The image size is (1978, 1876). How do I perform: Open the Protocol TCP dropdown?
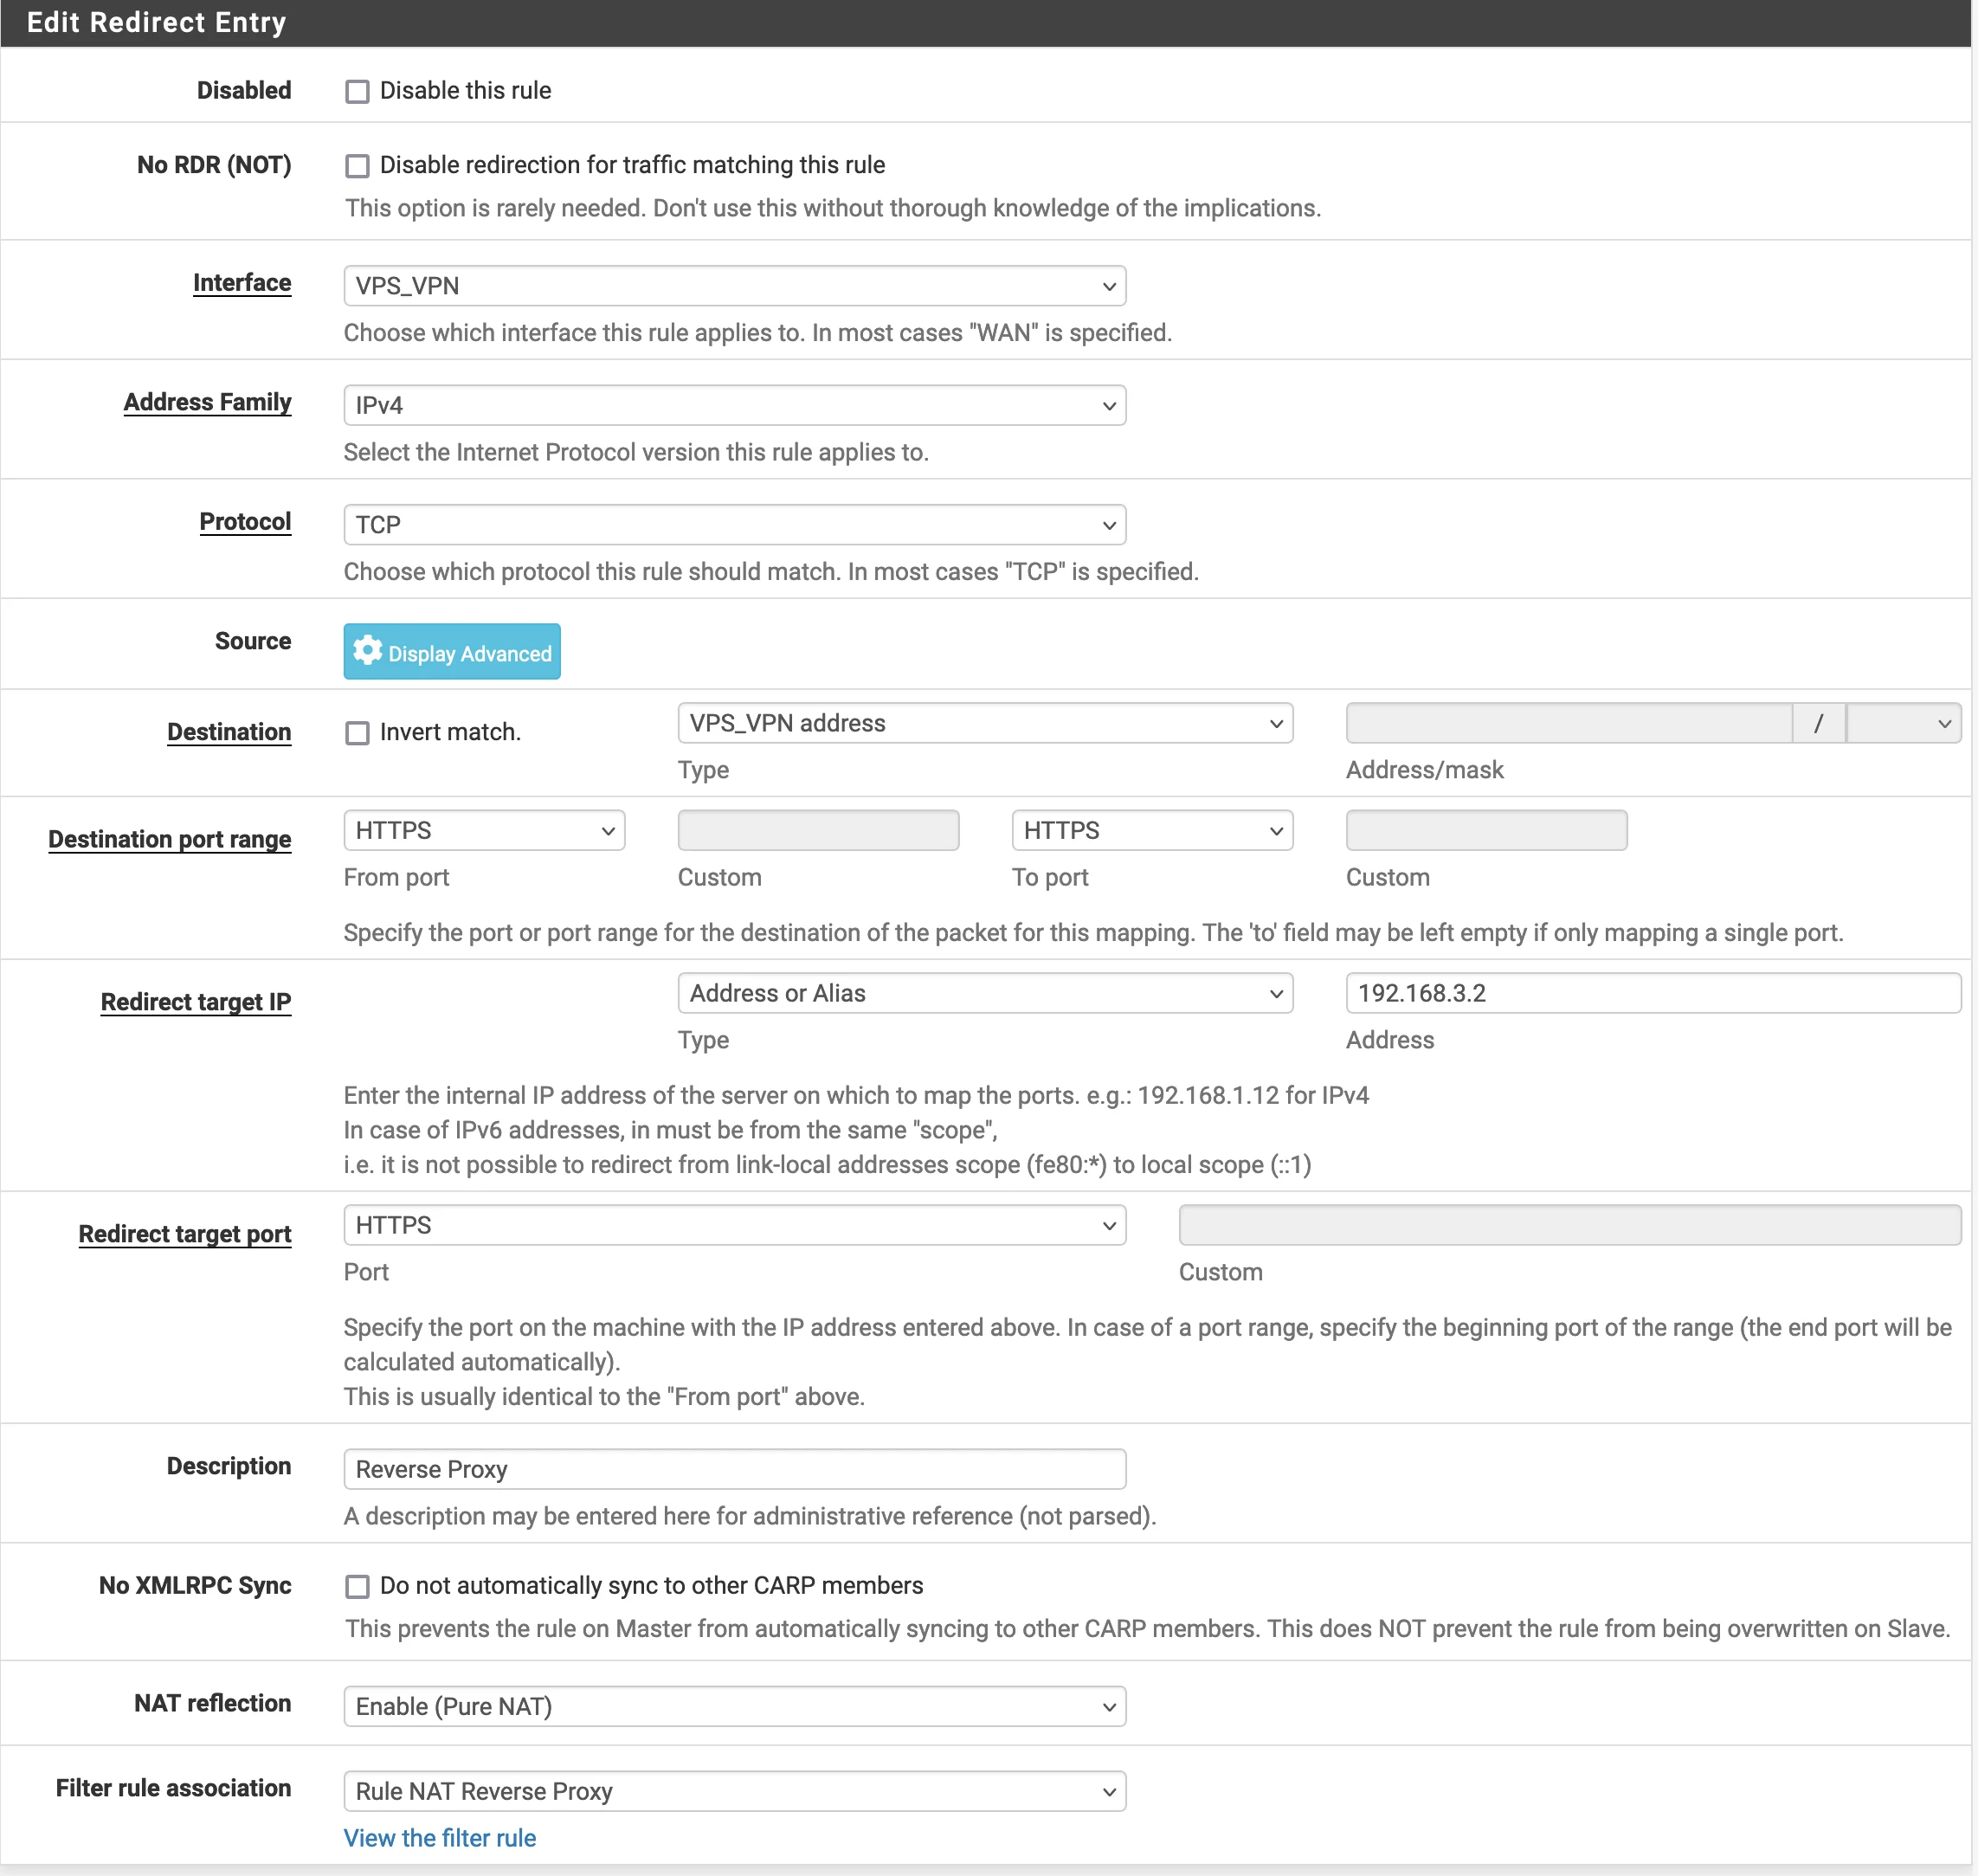734,525
